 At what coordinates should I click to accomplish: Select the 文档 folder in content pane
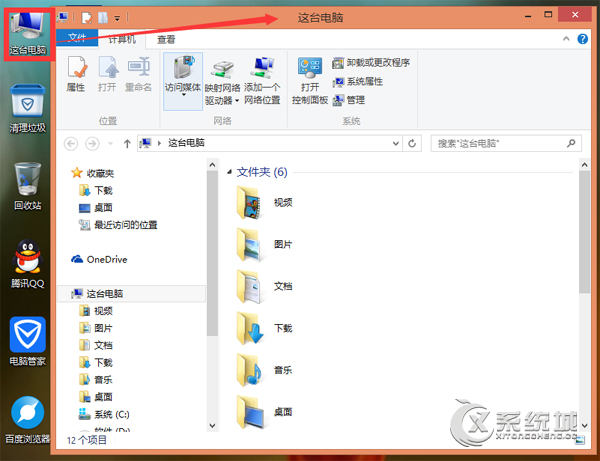coord(264,287)
